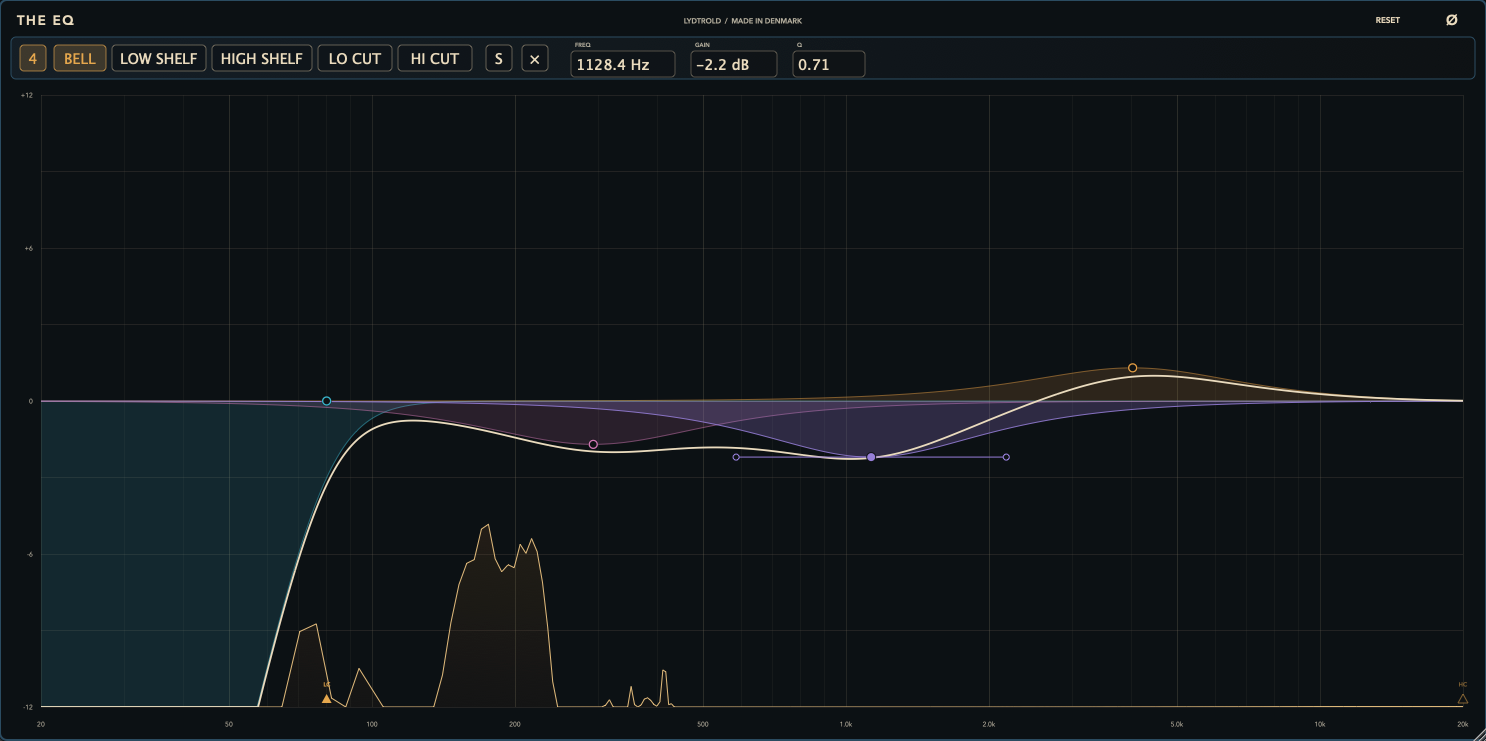Click the Q field showing 0.71
Image resolution: width=1486 pixels, height=741 pixels.
(x=829, y=65)
